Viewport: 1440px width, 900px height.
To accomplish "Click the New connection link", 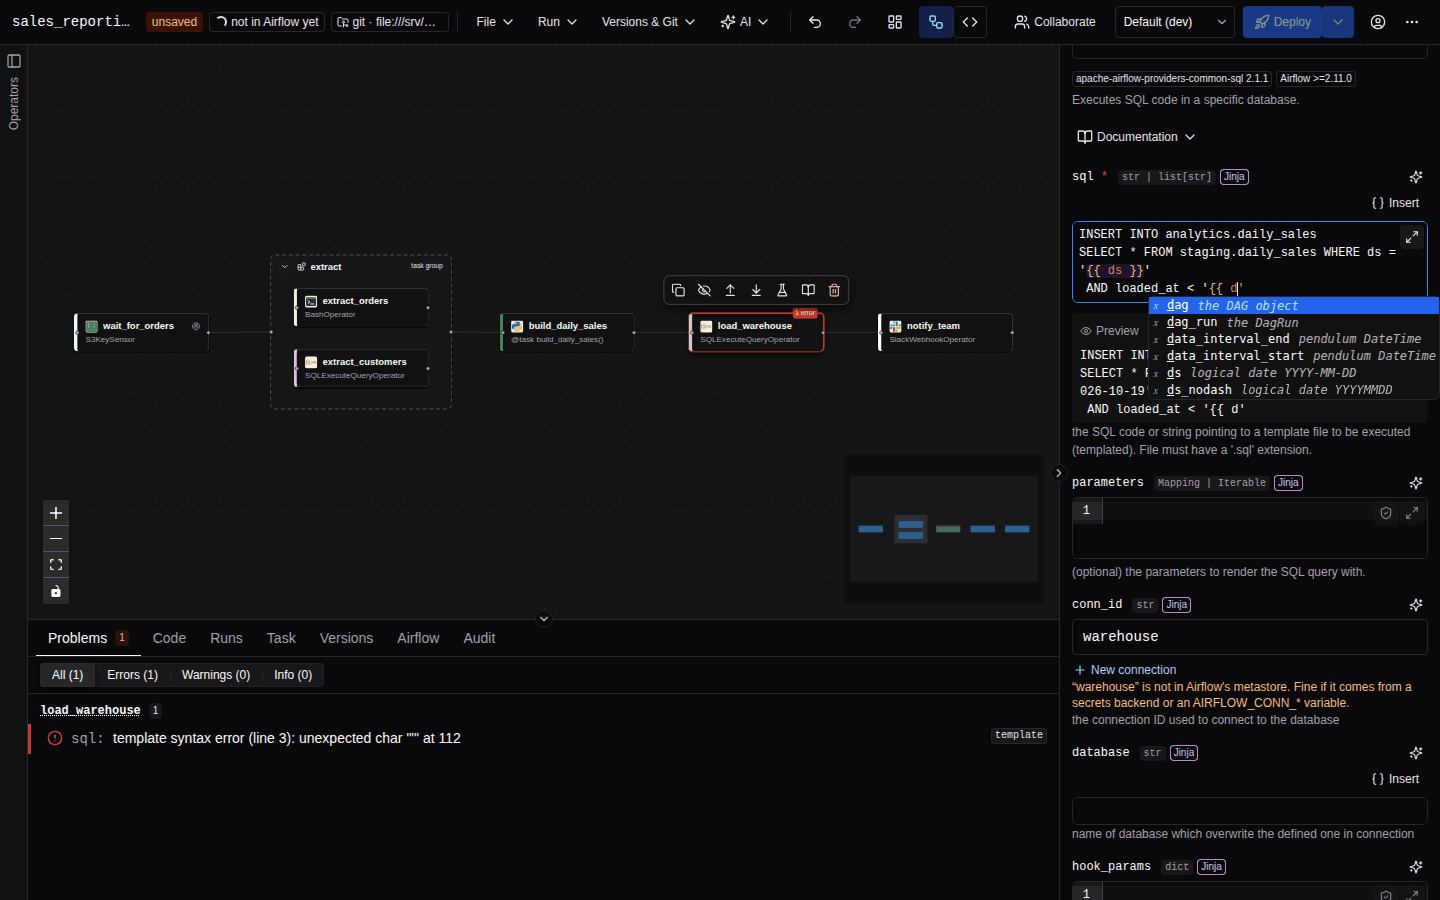I will coord(1125,670).
